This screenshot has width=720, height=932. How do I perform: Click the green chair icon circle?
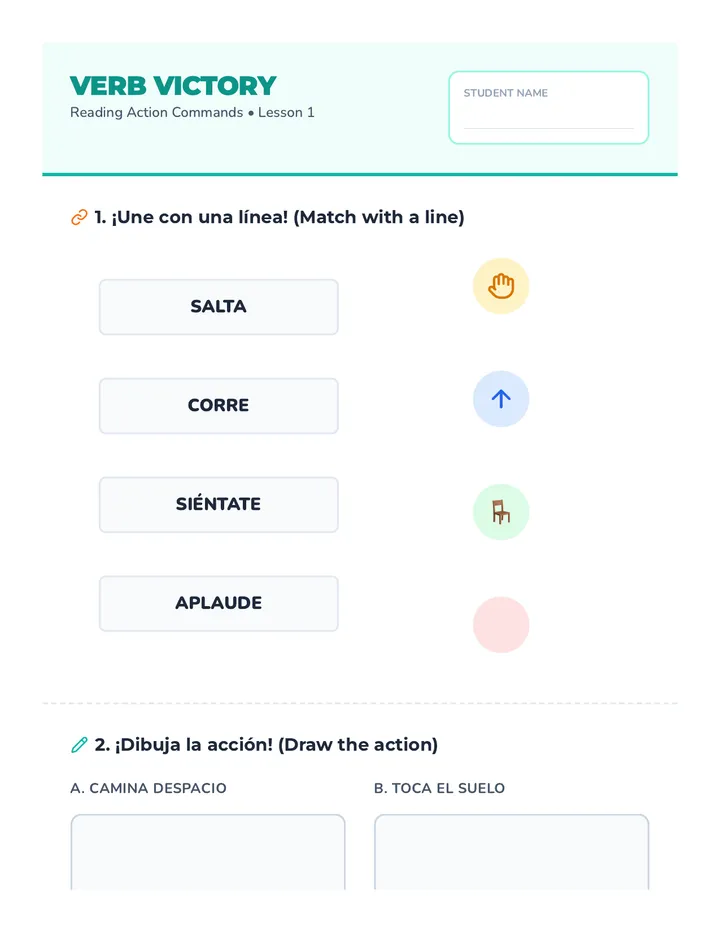501,512
